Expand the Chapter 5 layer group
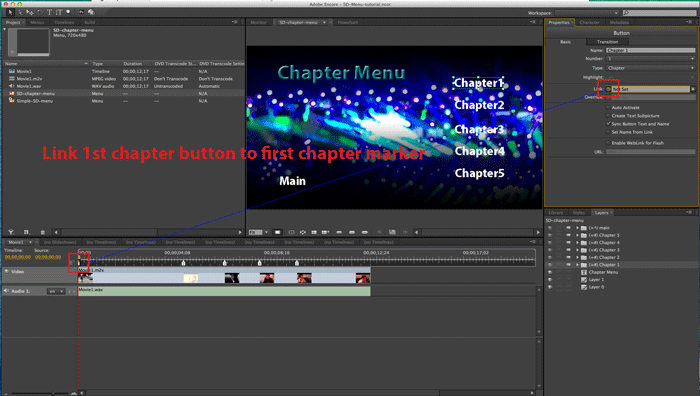 [x=577, y=235]
